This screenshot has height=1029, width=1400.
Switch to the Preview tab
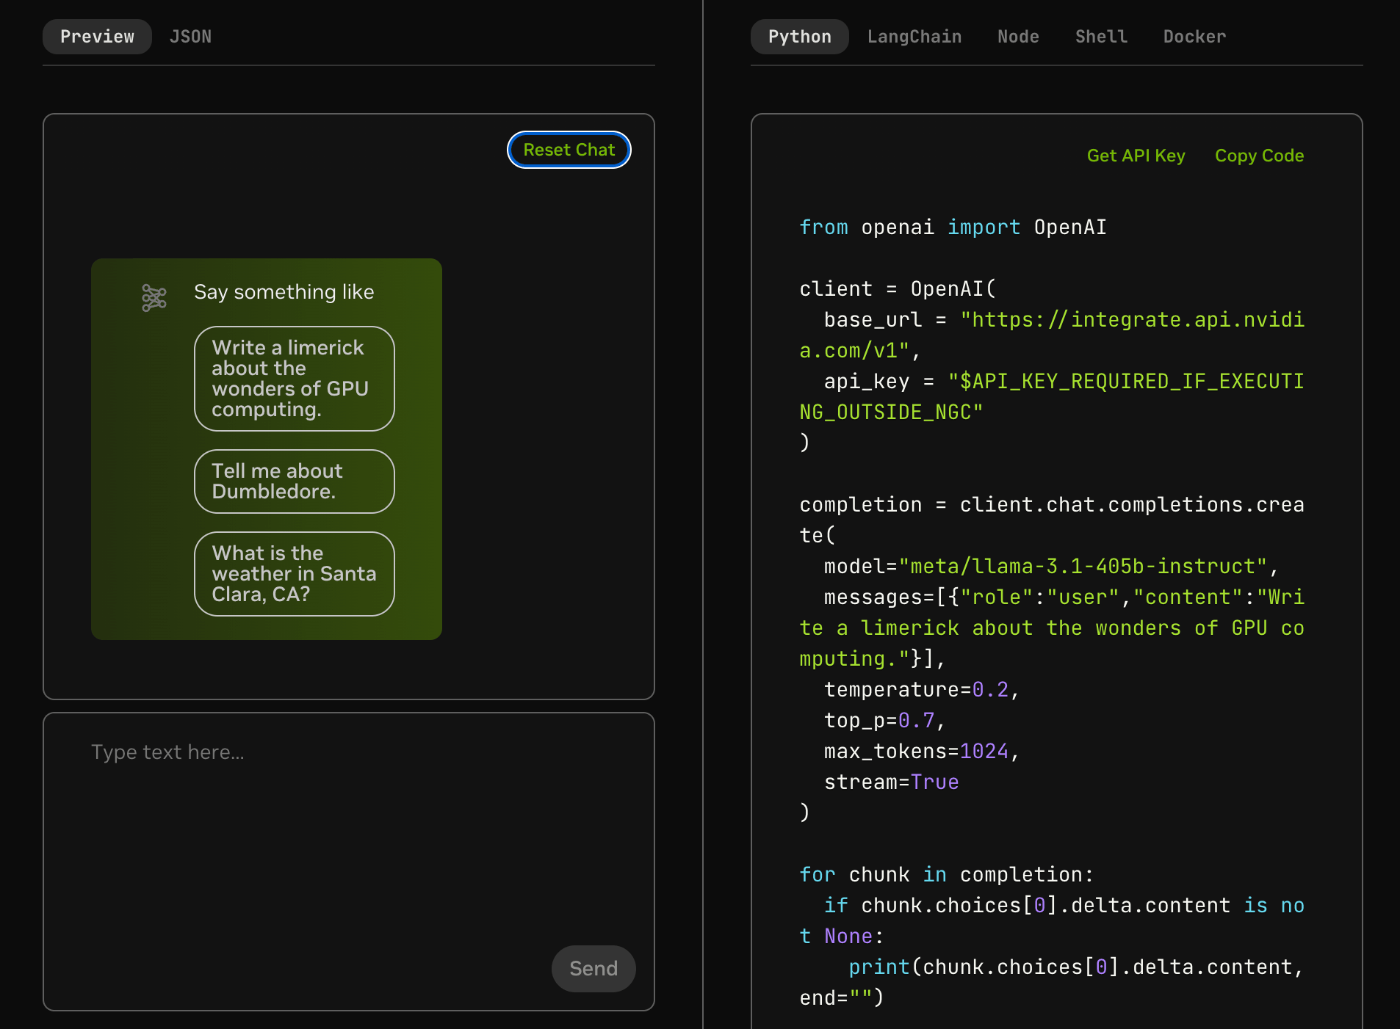[97, 37]
